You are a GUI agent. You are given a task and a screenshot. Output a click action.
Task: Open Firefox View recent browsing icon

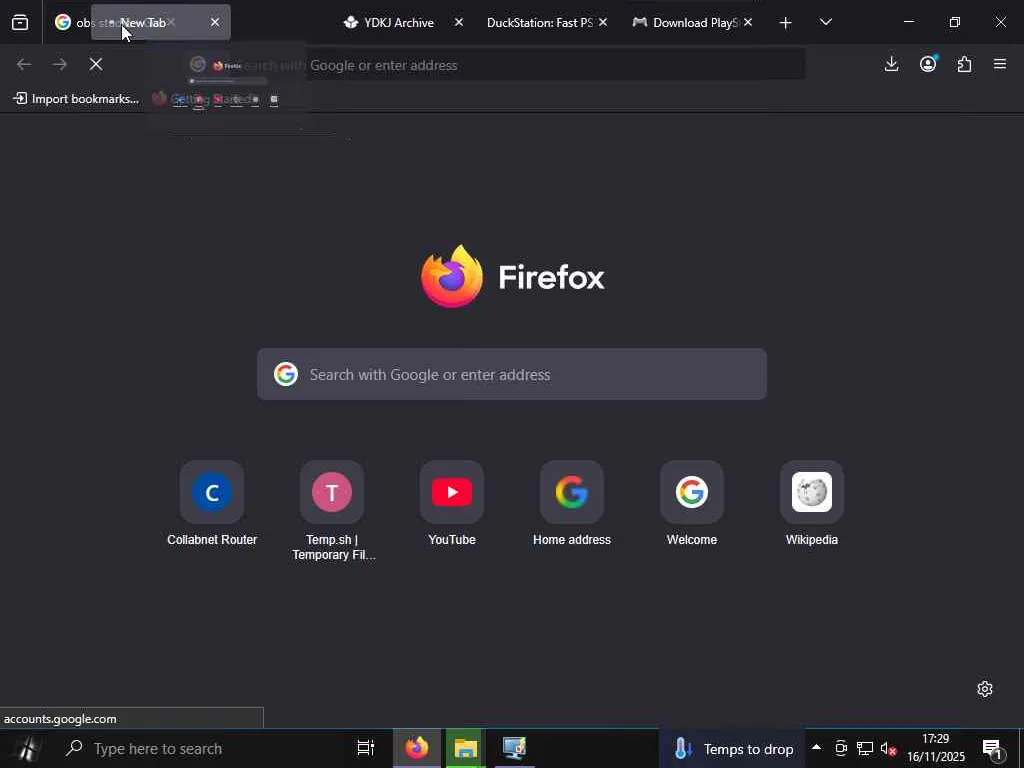(x=20, y=23)
